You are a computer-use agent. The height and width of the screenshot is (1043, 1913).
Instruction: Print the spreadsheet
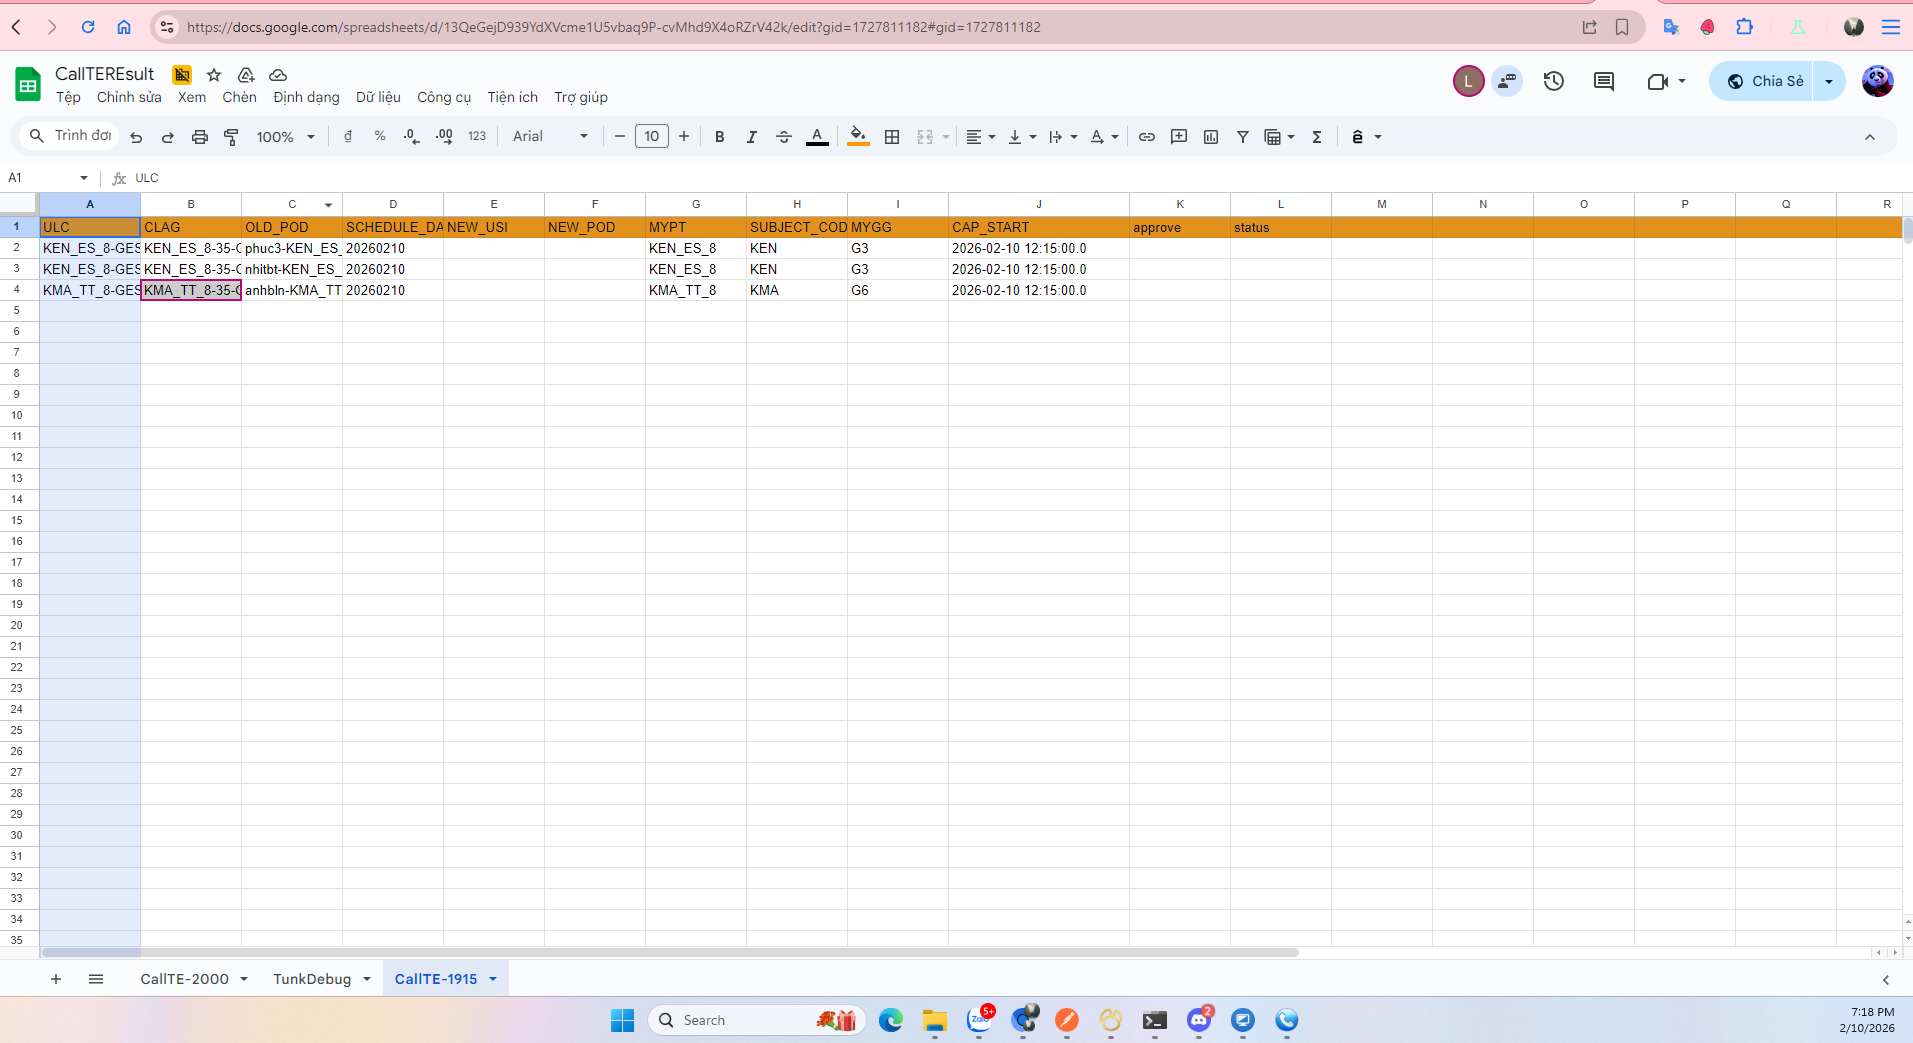pyautogui.click(x=200, y=137)
